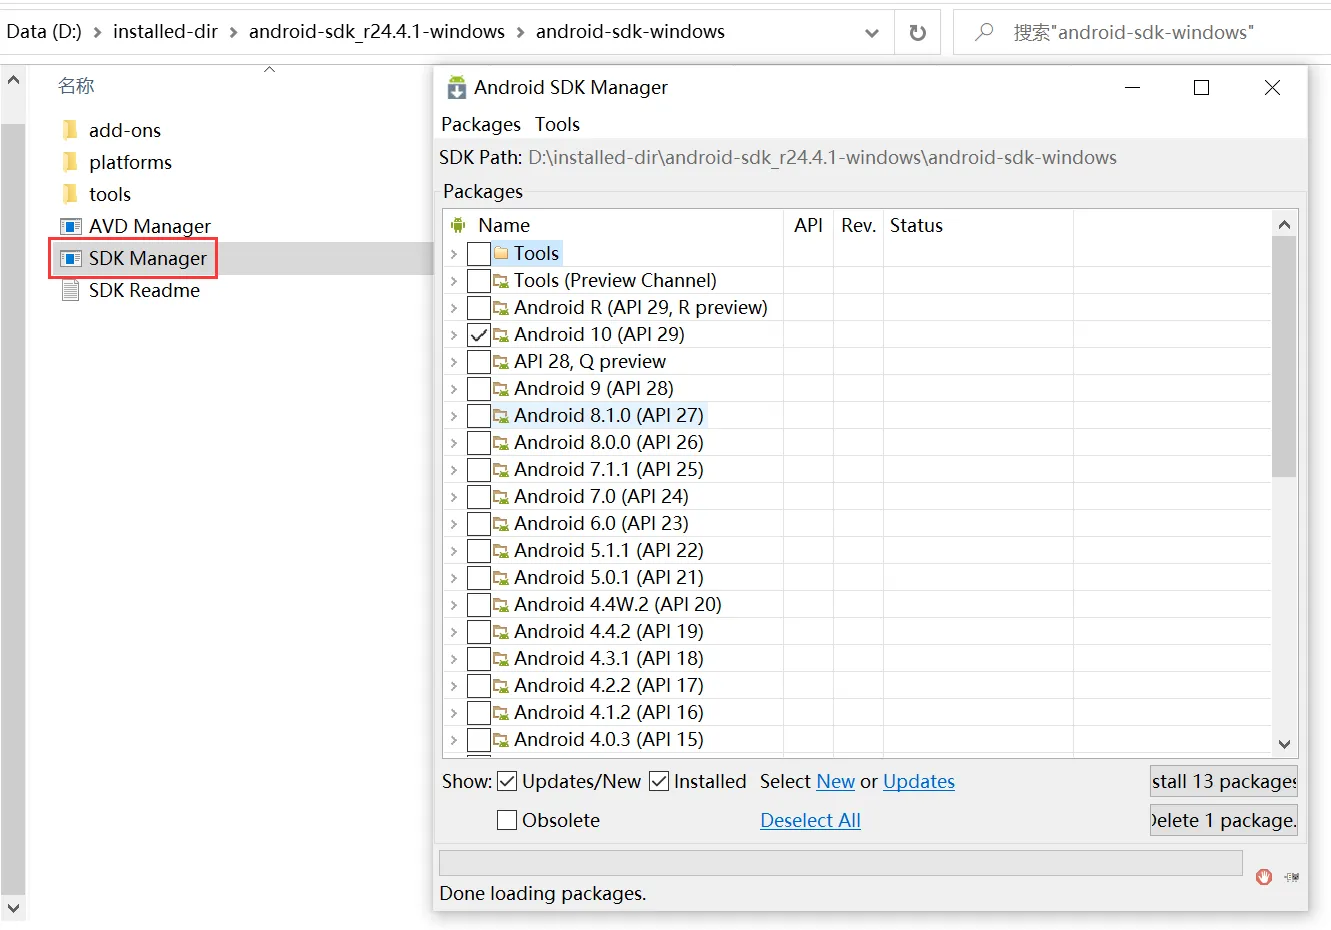1331x930 pixels.
Task: Expand the Android 9 (API 28) node
Action: tap(454, 389)
